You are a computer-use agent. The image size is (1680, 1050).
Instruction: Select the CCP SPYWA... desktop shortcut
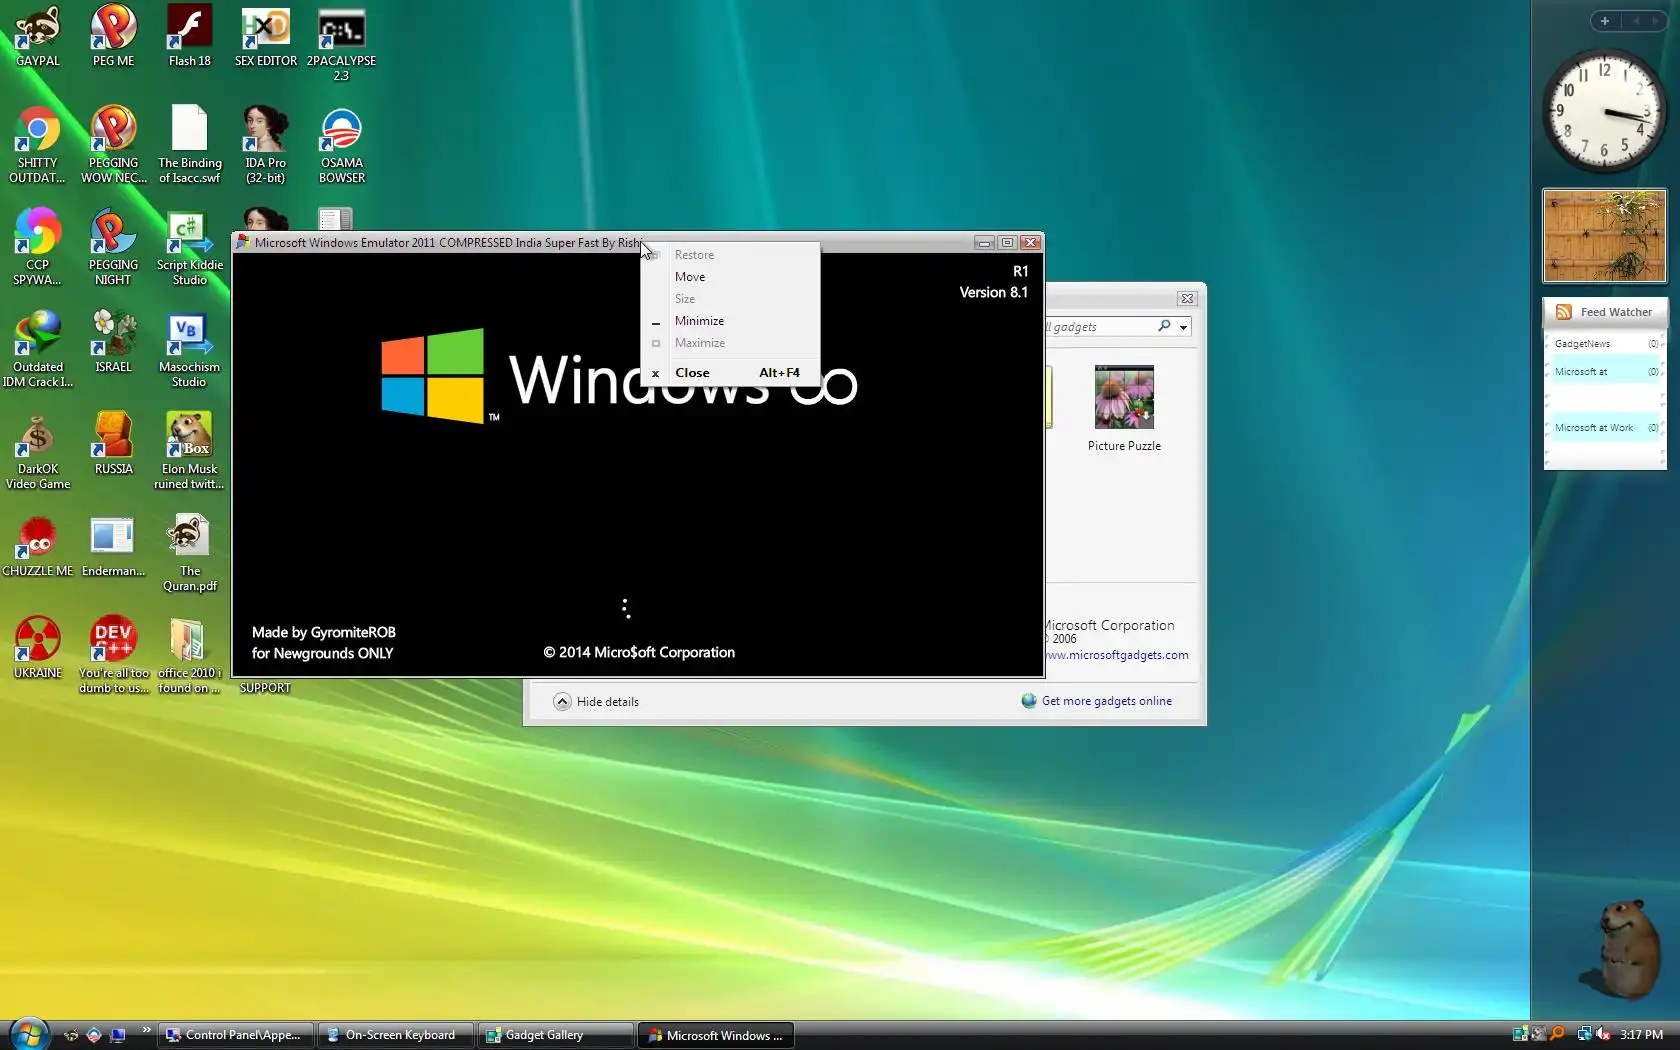(x=38, y=247)
